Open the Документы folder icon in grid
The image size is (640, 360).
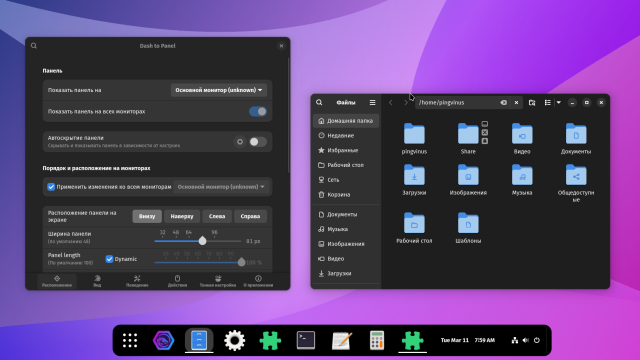576,134
